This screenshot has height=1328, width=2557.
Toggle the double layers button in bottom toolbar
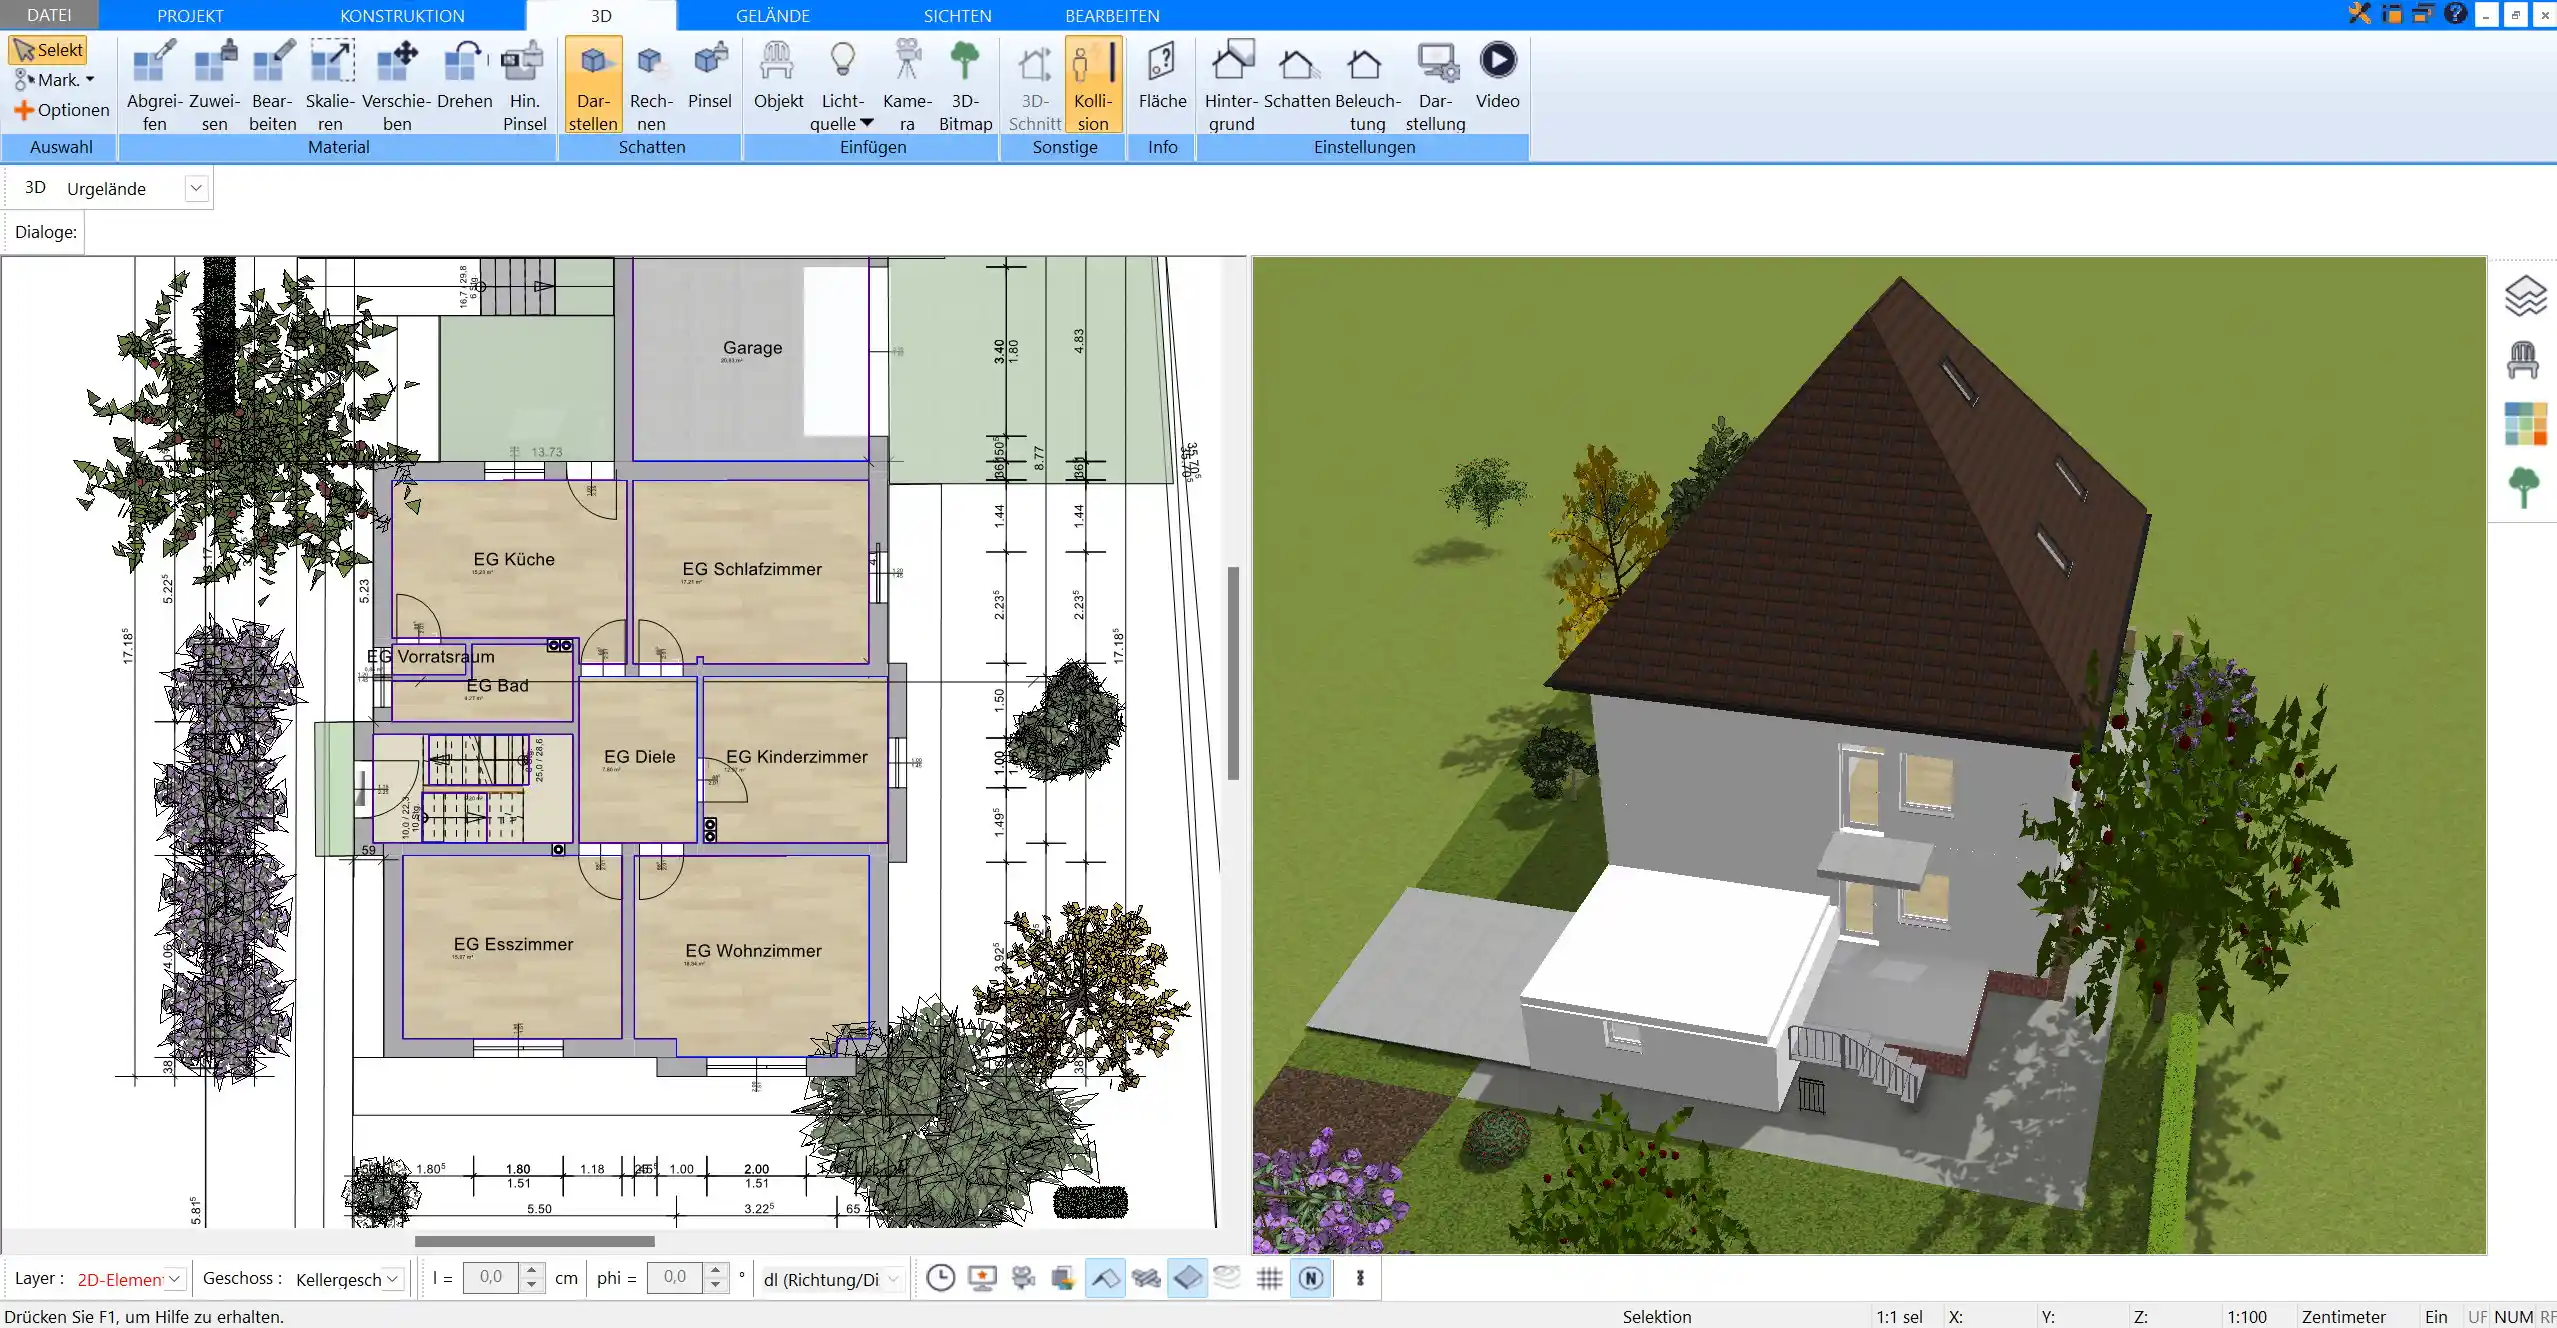click(1146, 1277)
